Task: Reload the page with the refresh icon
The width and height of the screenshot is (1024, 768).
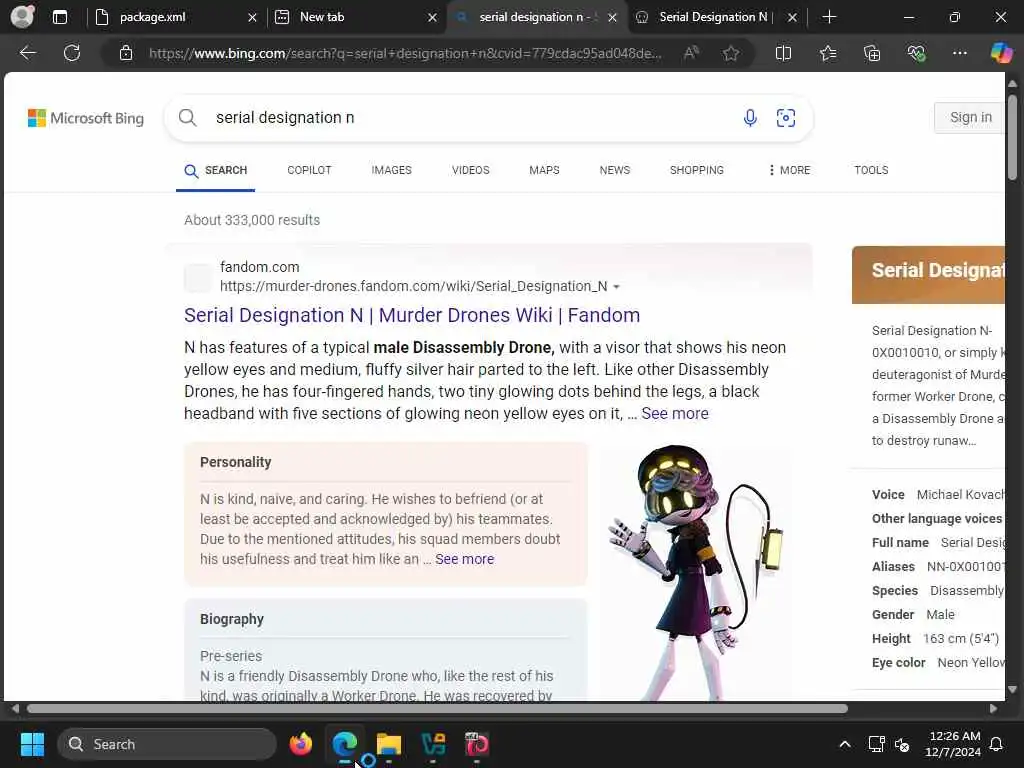Action: (x=72, y=53)
